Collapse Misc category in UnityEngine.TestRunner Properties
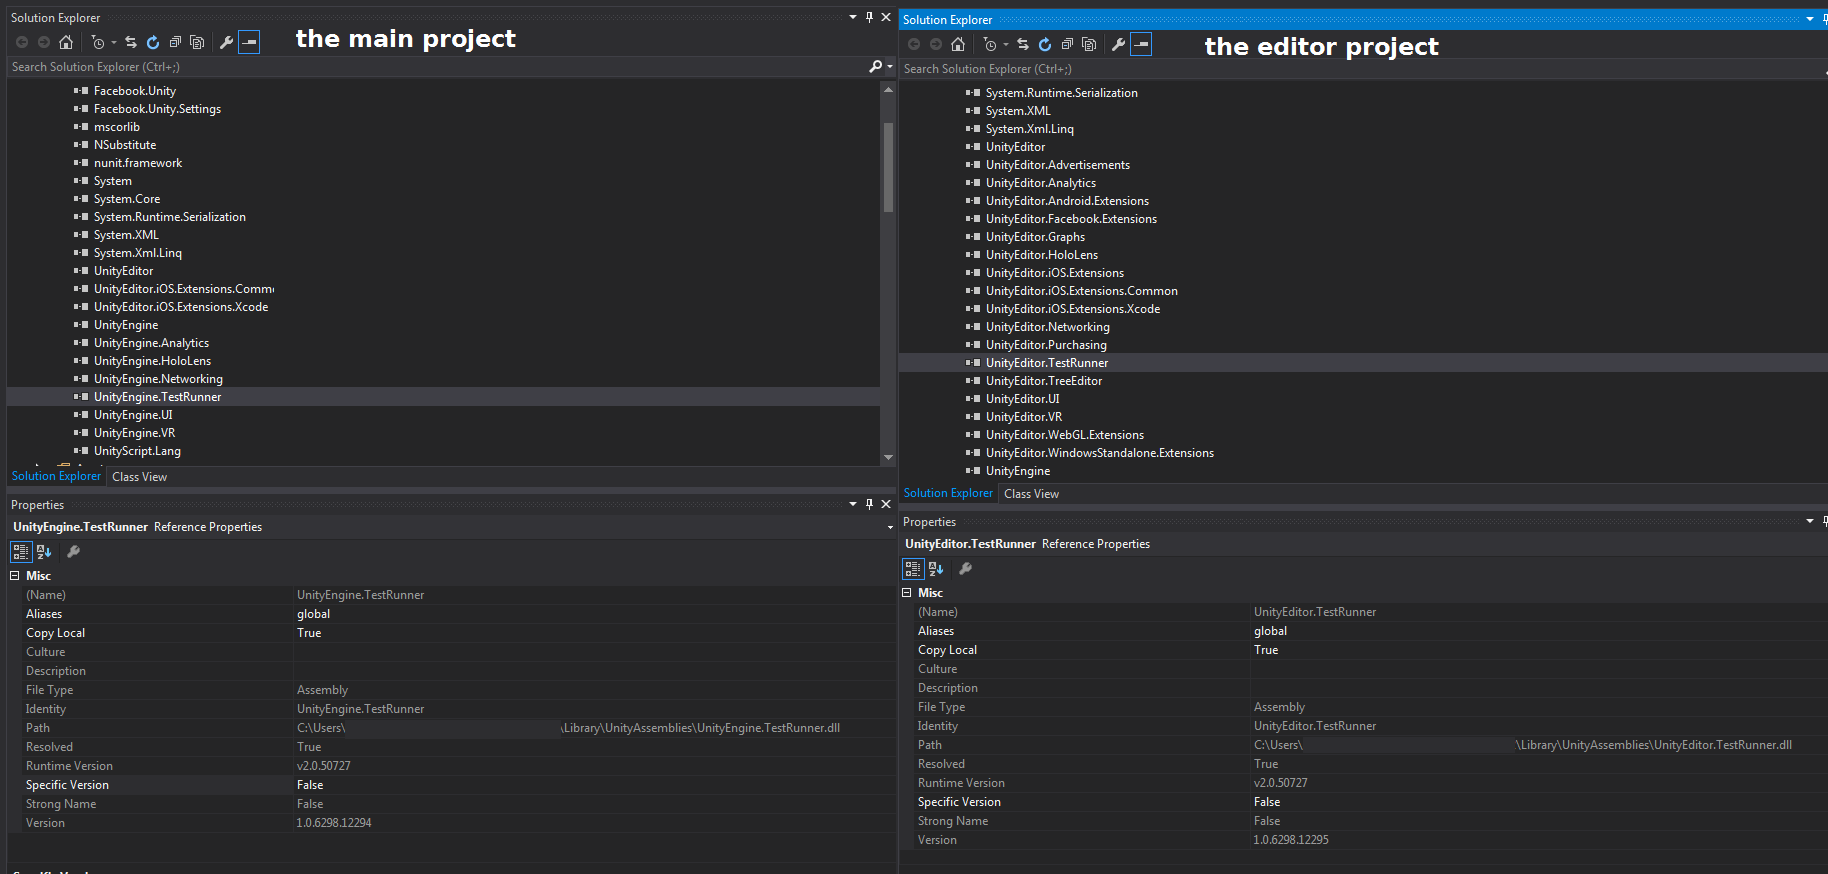Viewport: 1828px width, 874px height. [x=15, y=576]
